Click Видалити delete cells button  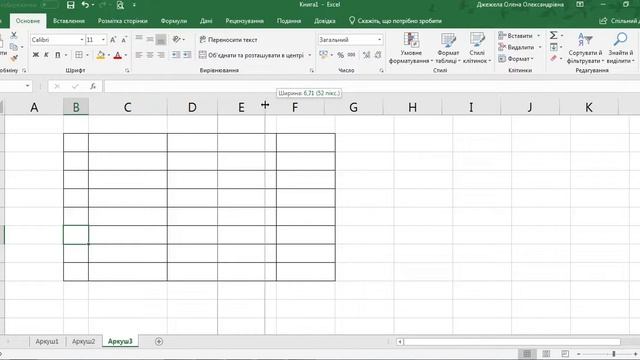point(516,47)
